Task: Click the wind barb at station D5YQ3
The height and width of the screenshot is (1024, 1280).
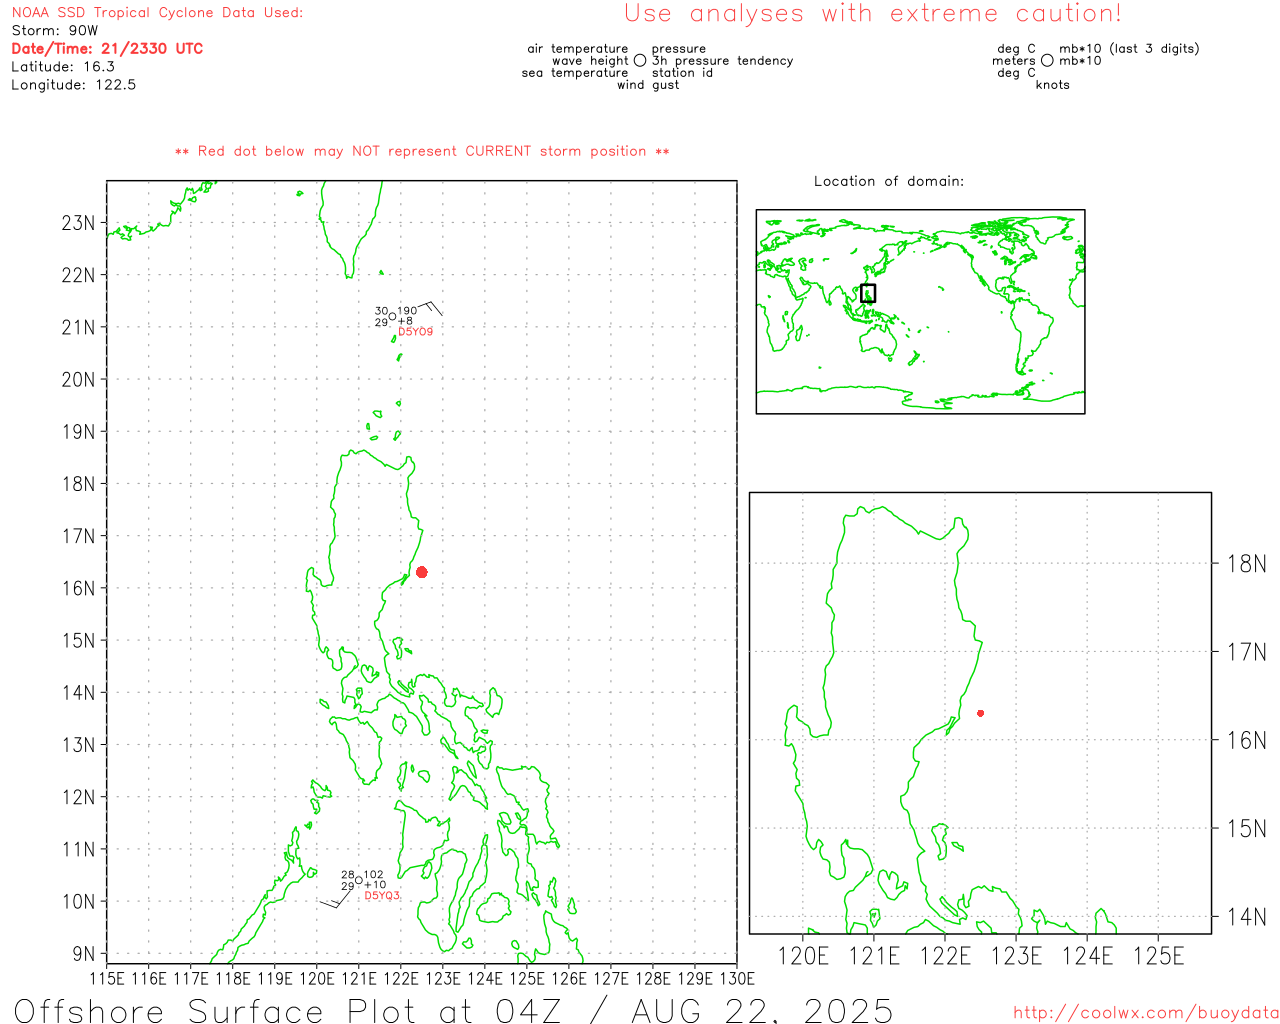Action: 338,896
